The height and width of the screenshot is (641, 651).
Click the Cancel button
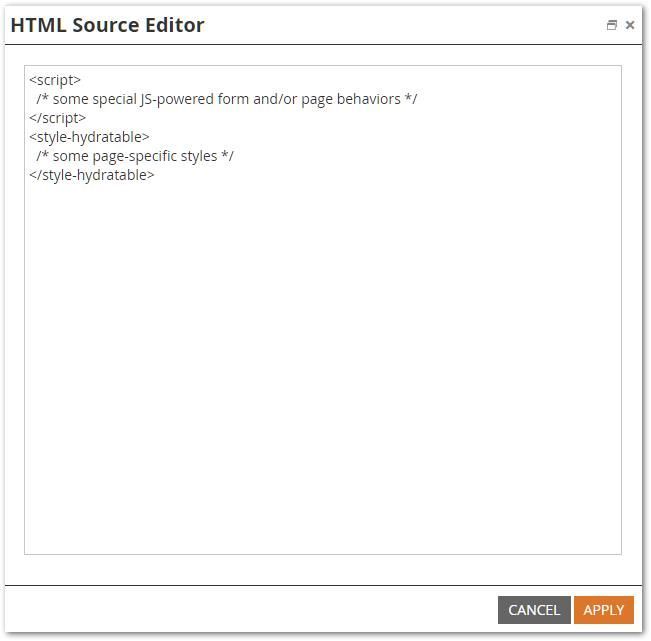[x=534, y=610]
